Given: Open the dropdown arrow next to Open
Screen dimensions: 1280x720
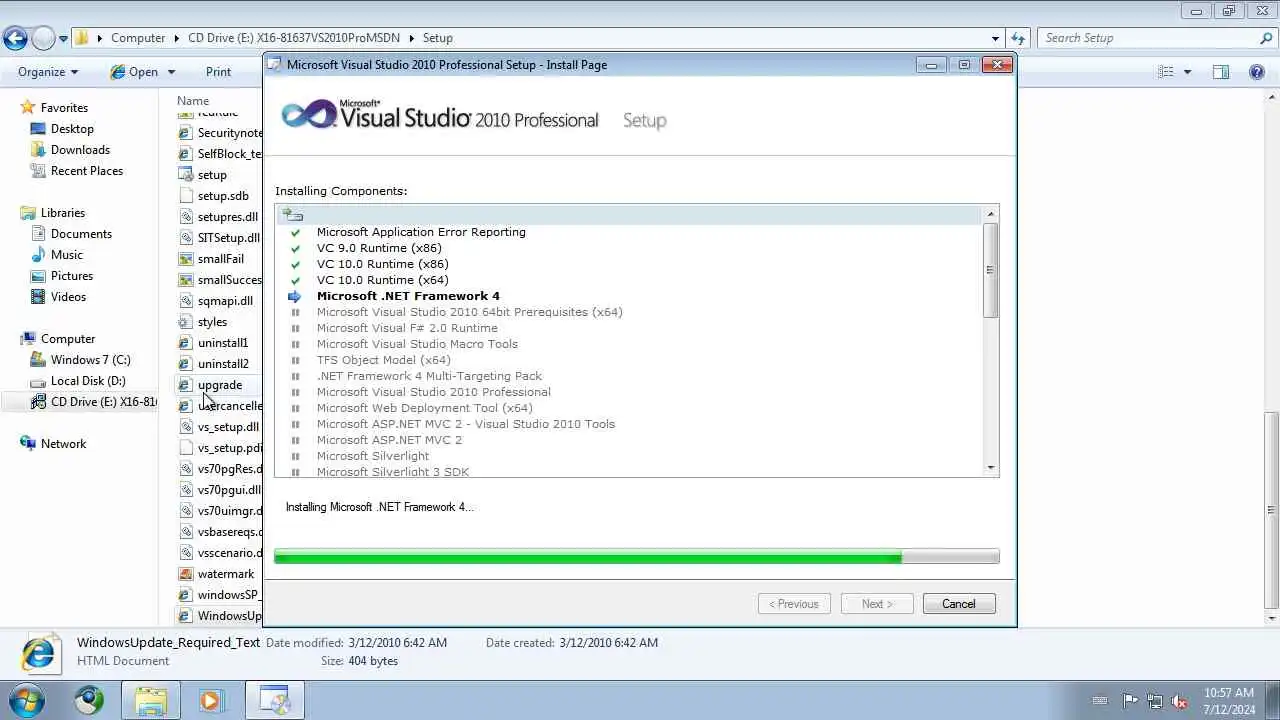Looking at the screenshot, I should 171,72.
